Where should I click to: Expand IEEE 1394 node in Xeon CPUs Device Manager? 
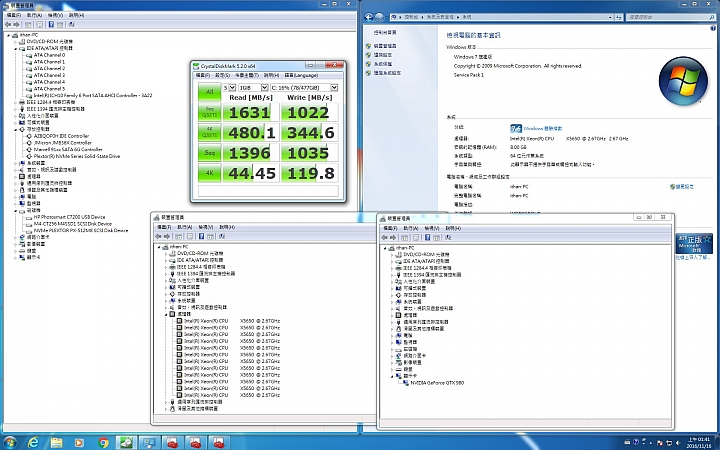[166, 274]
